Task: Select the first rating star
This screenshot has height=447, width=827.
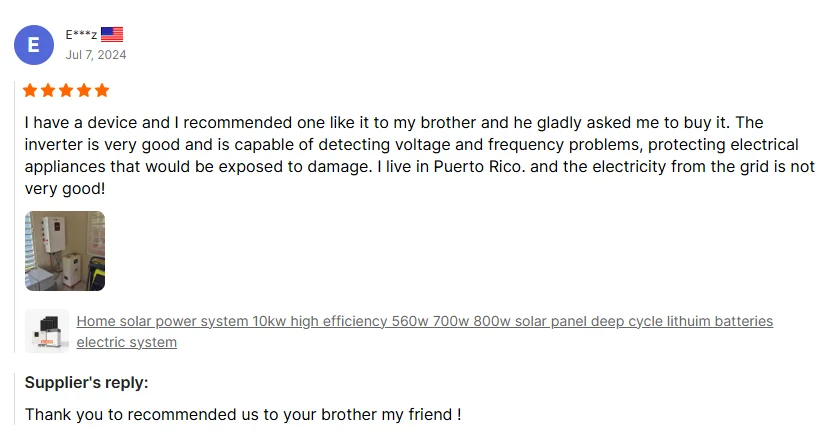Action: point(30,91)
